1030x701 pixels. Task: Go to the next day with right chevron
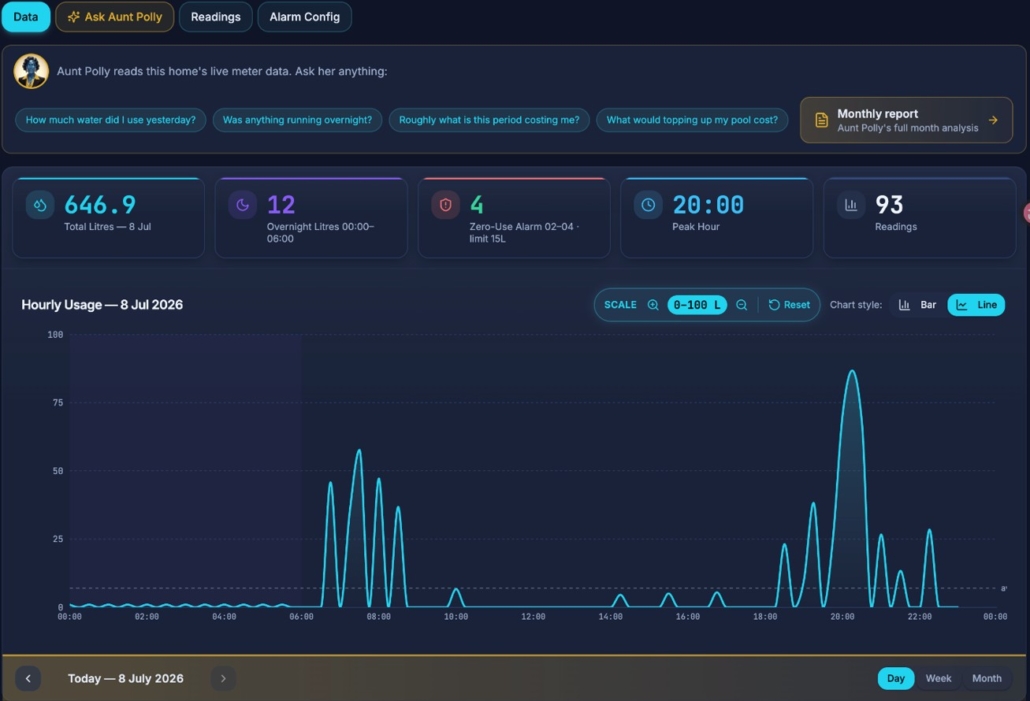[223, 678]
